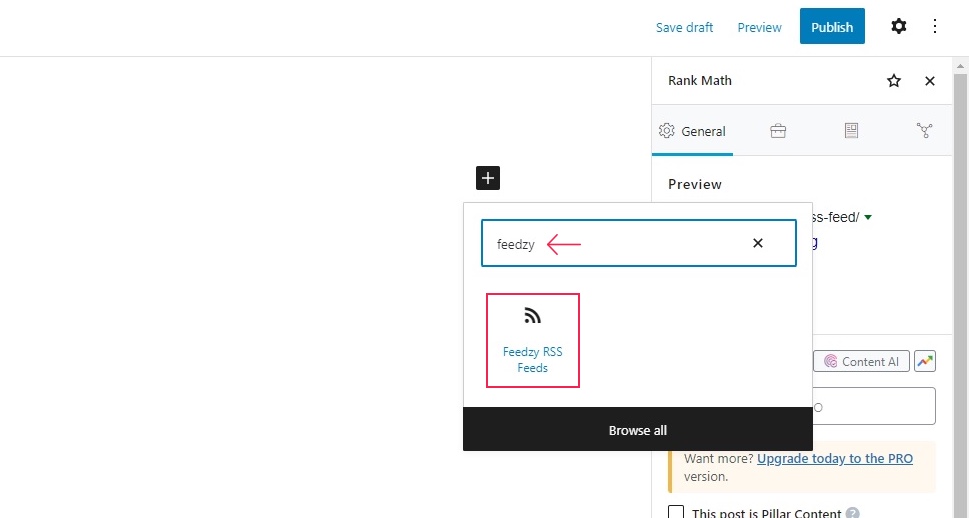Click the trends chart icon button
Screen dimensions: 969x518
coord(925,362)
